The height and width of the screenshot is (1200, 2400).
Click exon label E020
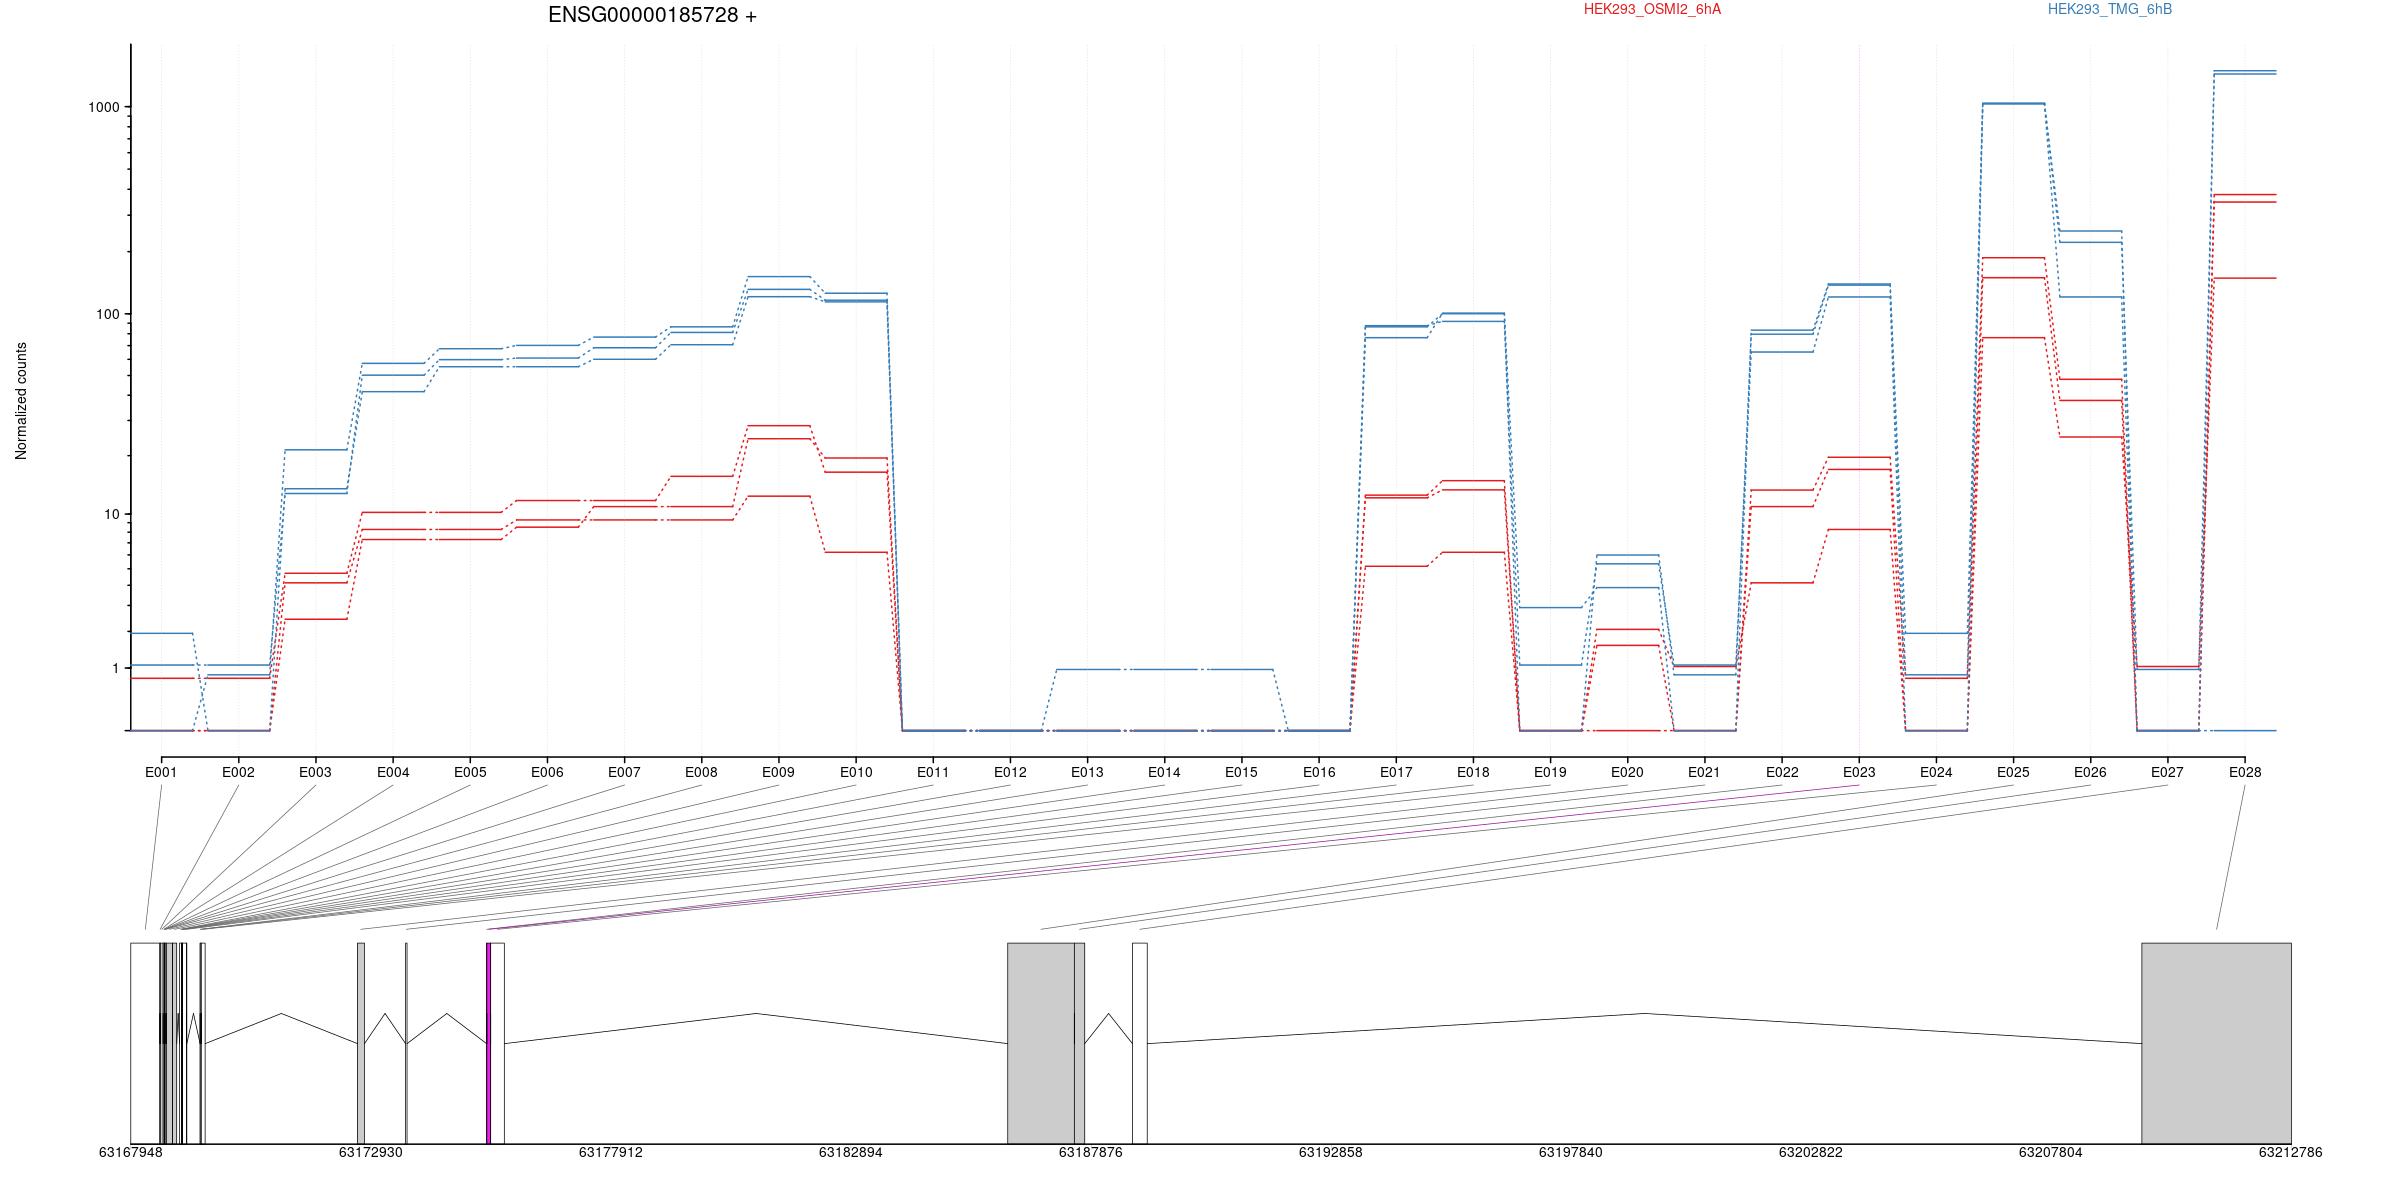1627,772
